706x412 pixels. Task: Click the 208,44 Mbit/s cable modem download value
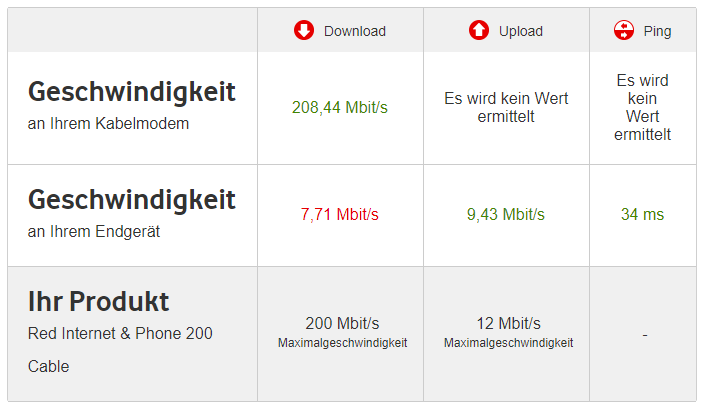point(340,107)
